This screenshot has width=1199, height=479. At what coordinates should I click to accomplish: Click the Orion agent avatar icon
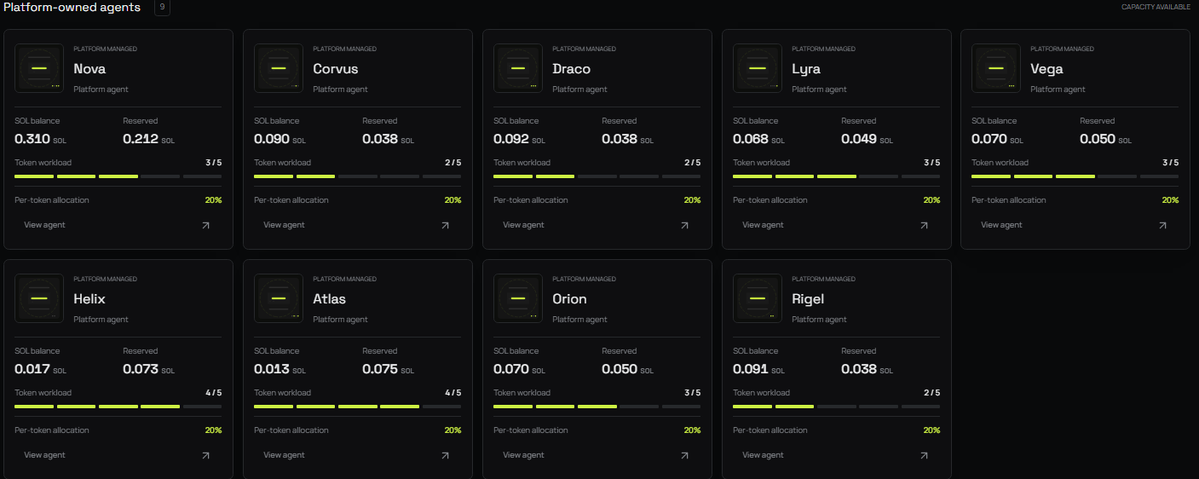[518, 298]
